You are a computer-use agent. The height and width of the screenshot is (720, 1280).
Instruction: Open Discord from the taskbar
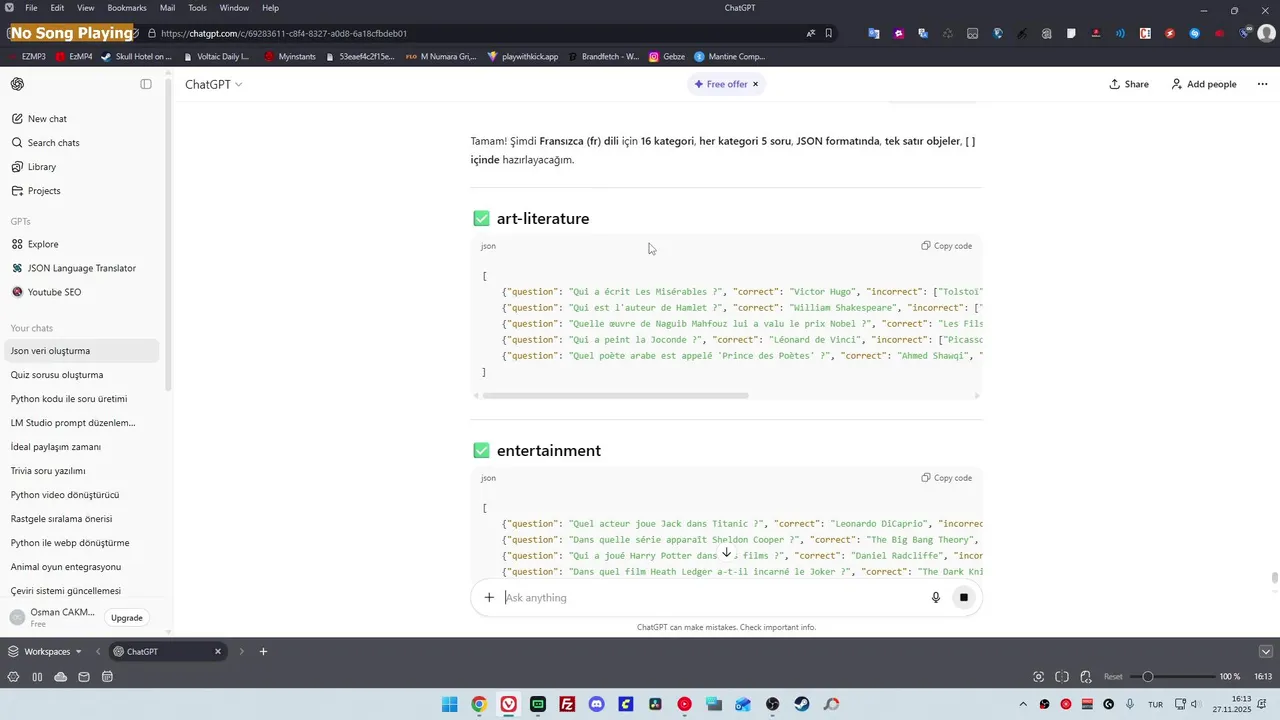[597, 705]
